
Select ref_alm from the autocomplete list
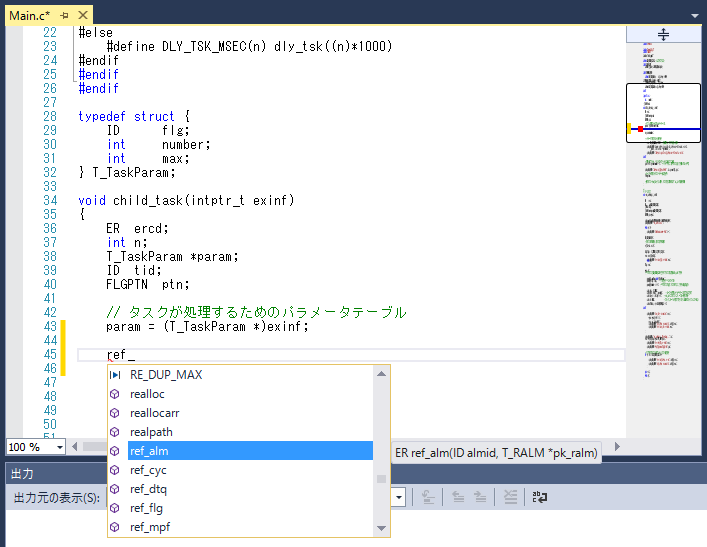point(149,451)
